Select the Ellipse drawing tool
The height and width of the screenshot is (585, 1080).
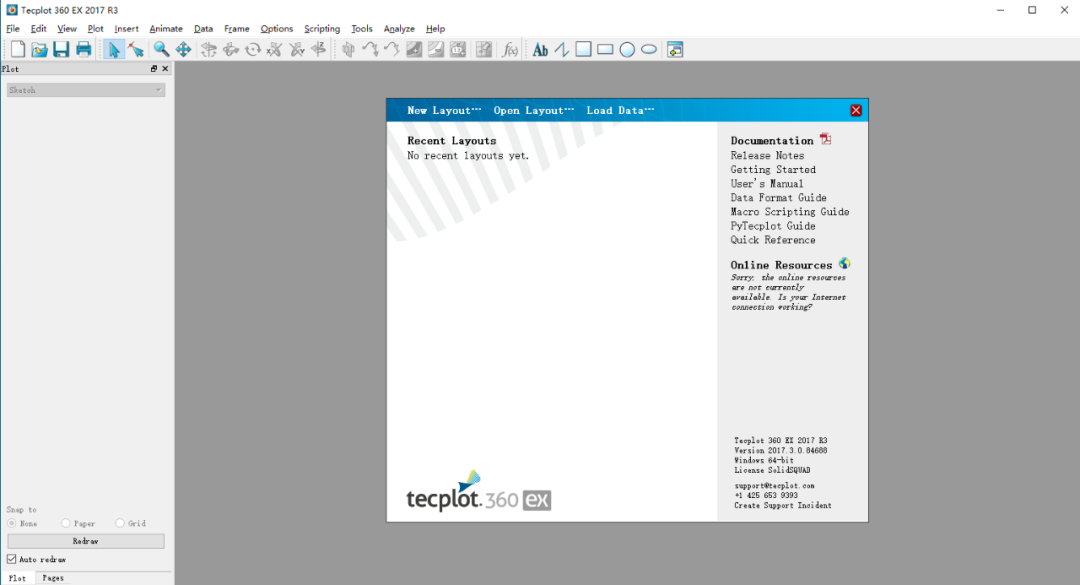(649, 50)
